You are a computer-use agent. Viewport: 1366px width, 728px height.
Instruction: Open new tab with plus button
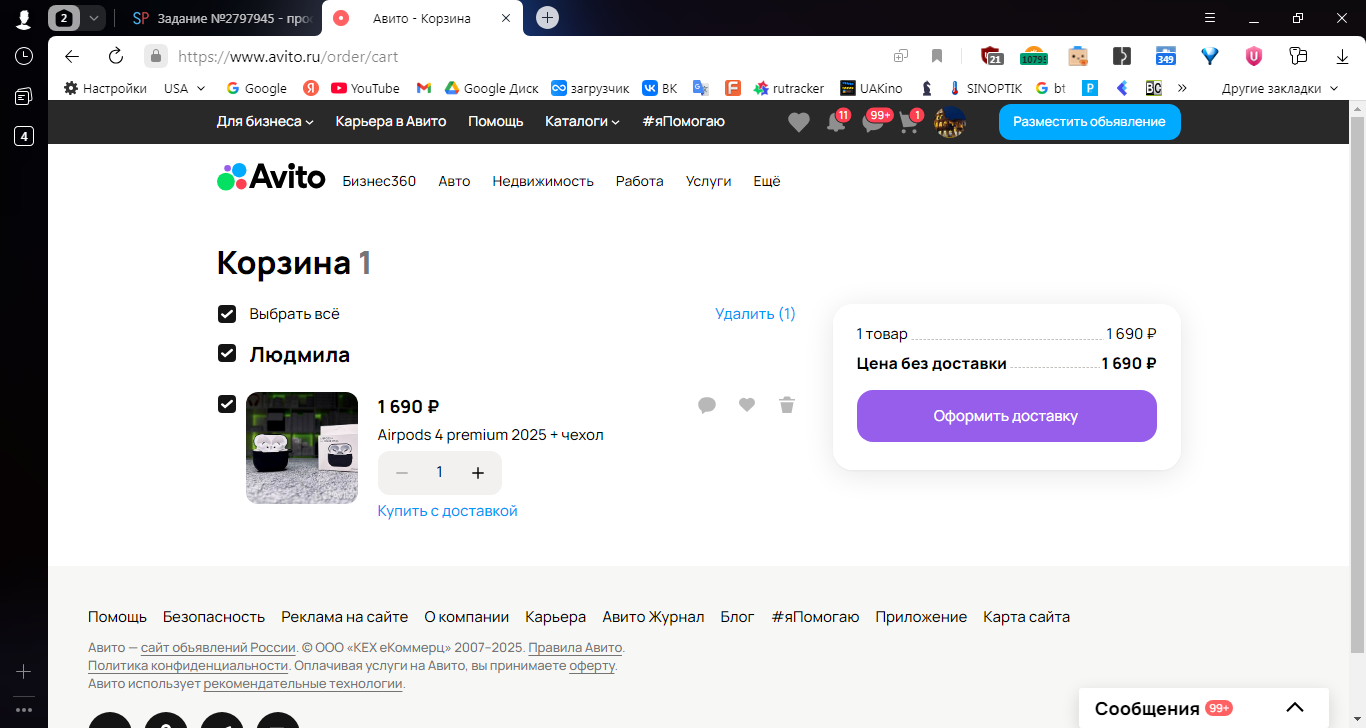547,18
